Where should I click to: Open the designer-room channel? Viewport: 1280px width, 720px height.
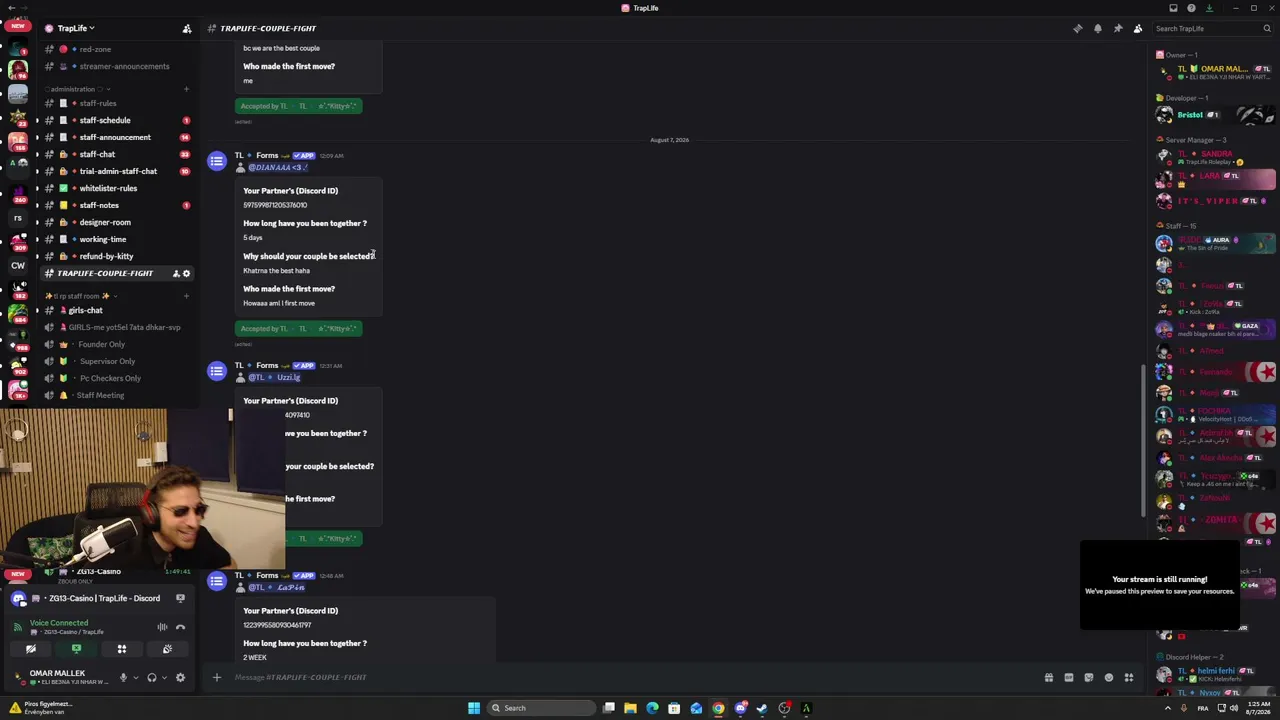(118, 222)
